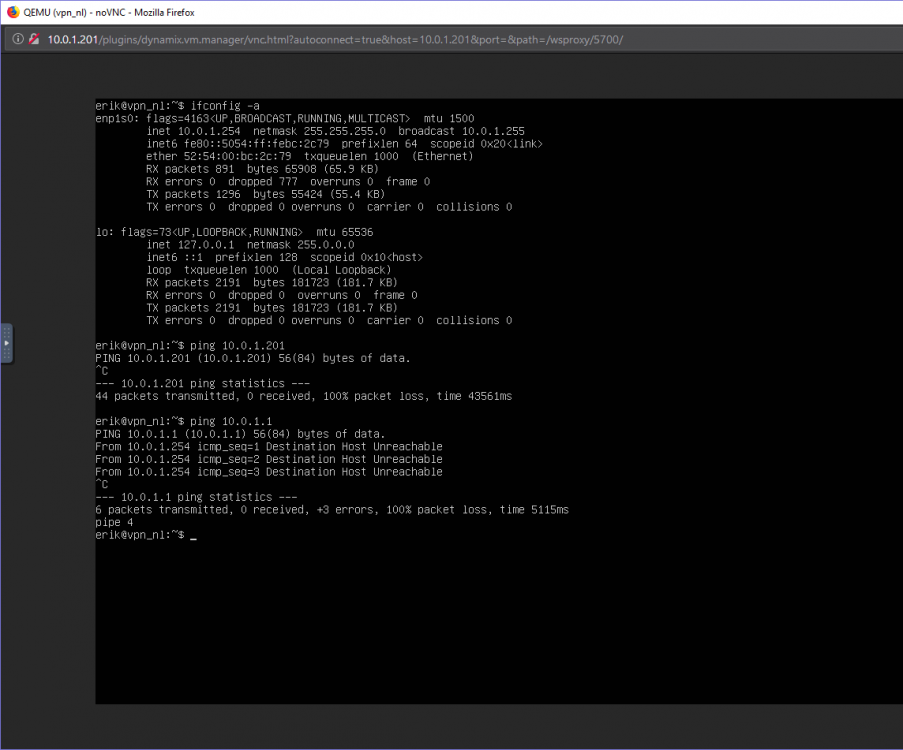Click 'RX packets 891' line under enp1s0
903x750 pixels.
262,169
